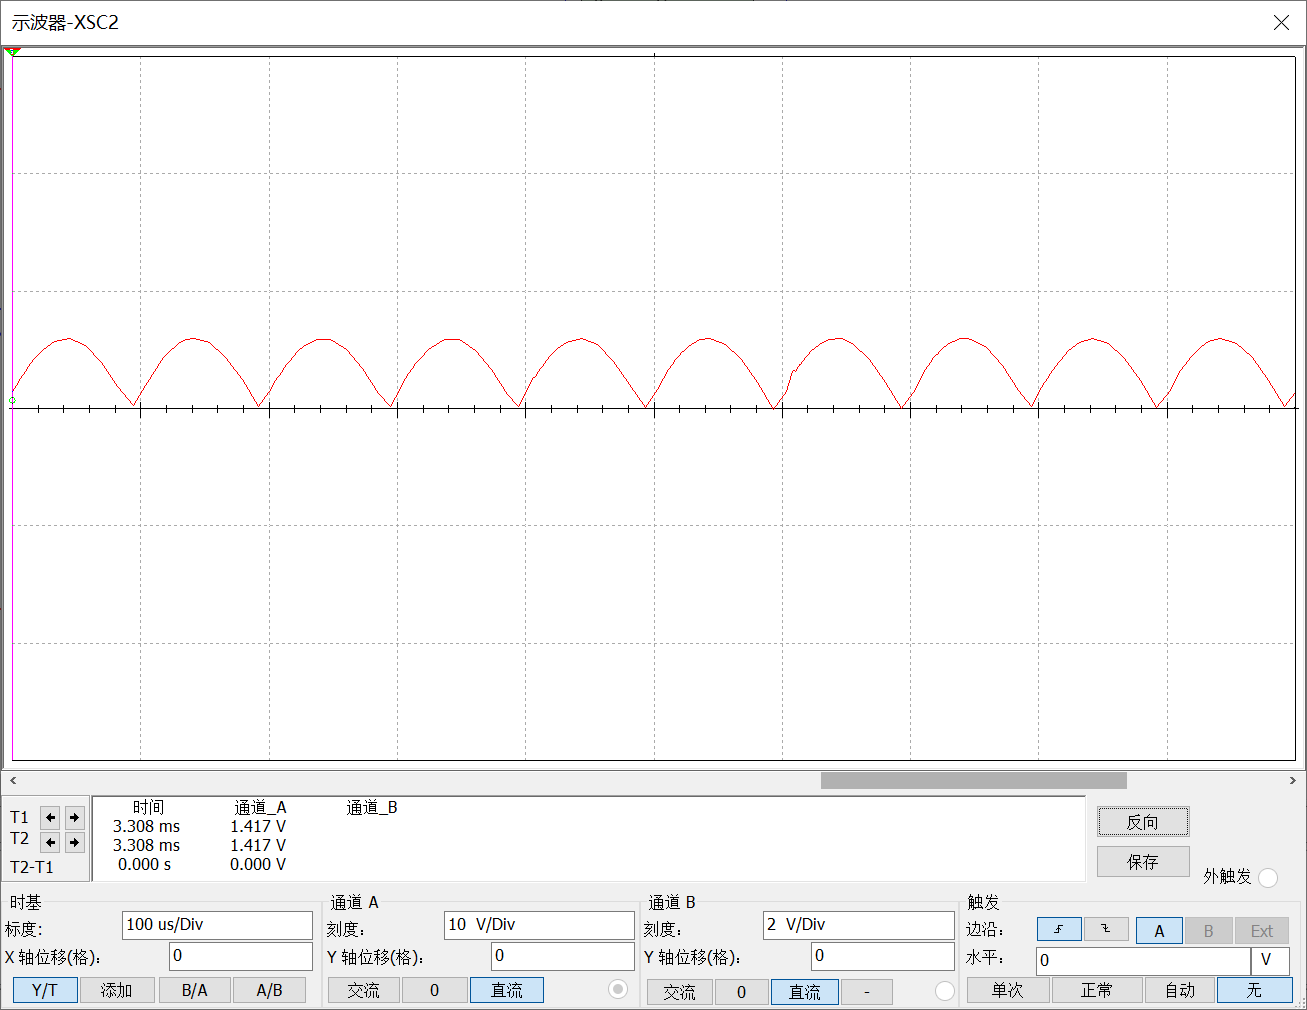Viewport: 1307px width, 1010px height.
Task: Move cursor T1 right with arrow
Action: click(74, 817)
